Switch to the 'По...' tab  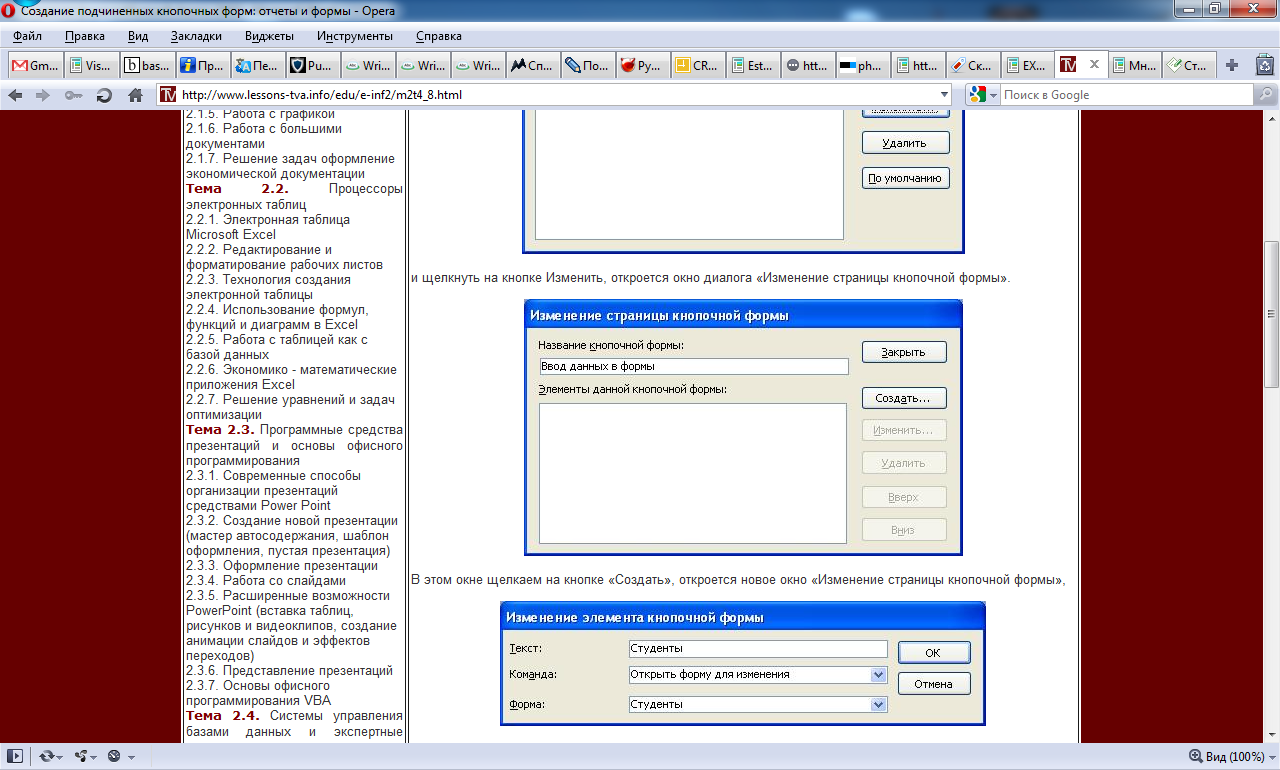click(x=588, y=66)
